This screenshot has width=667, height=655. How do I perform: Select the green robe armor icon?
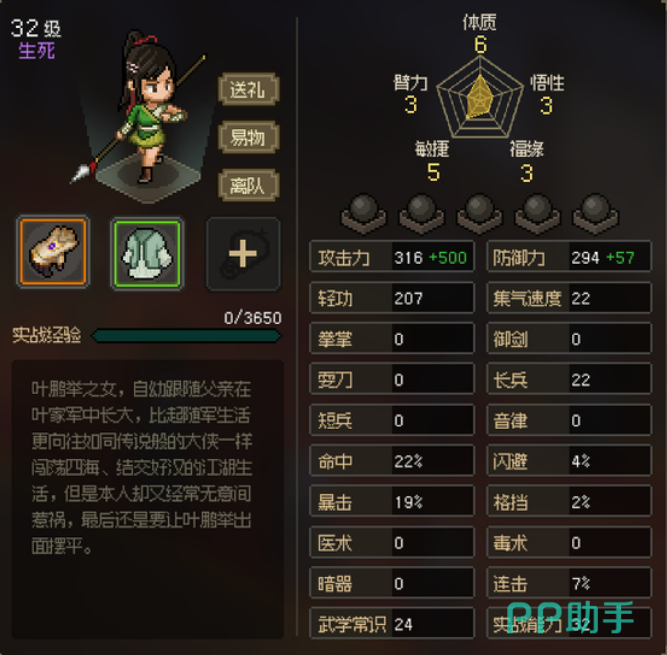pyautogui.click(x=147, y=253)
